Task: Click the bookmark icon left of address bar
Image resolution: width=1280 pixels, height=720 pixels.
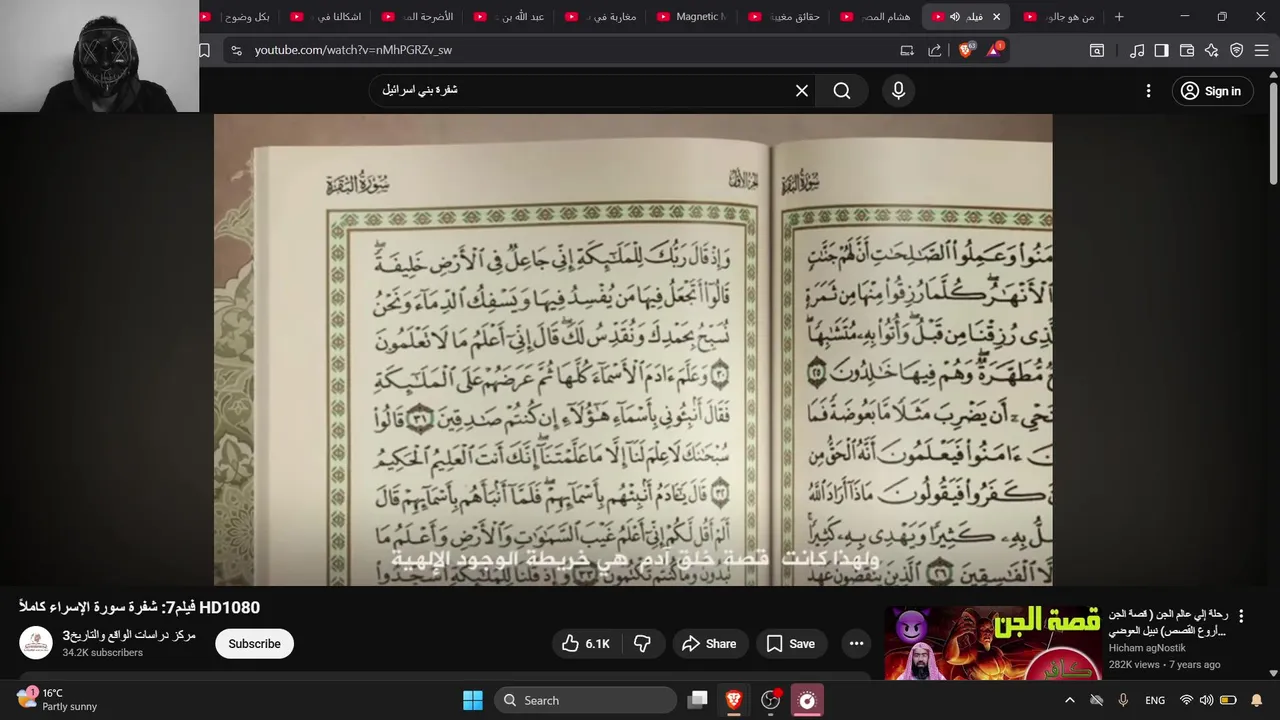Action: [x=204, y=50]
